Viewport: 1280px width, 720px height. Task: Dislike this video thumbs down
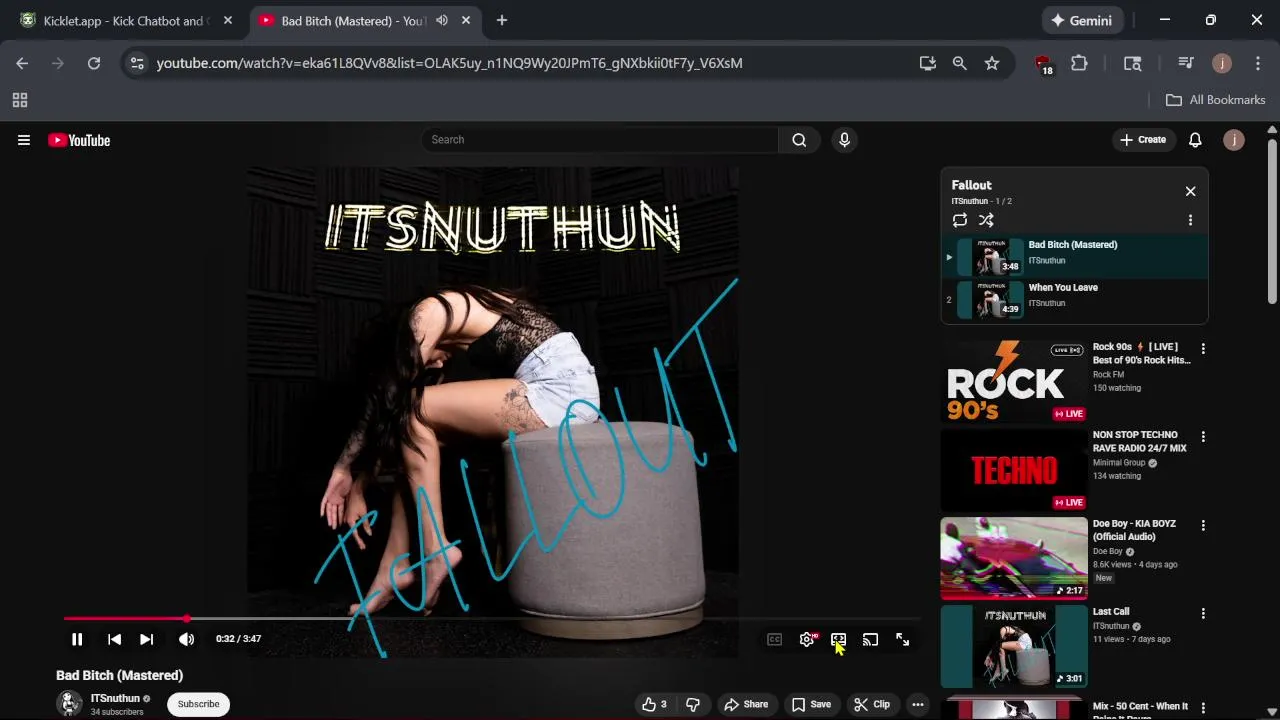point(693,704)
